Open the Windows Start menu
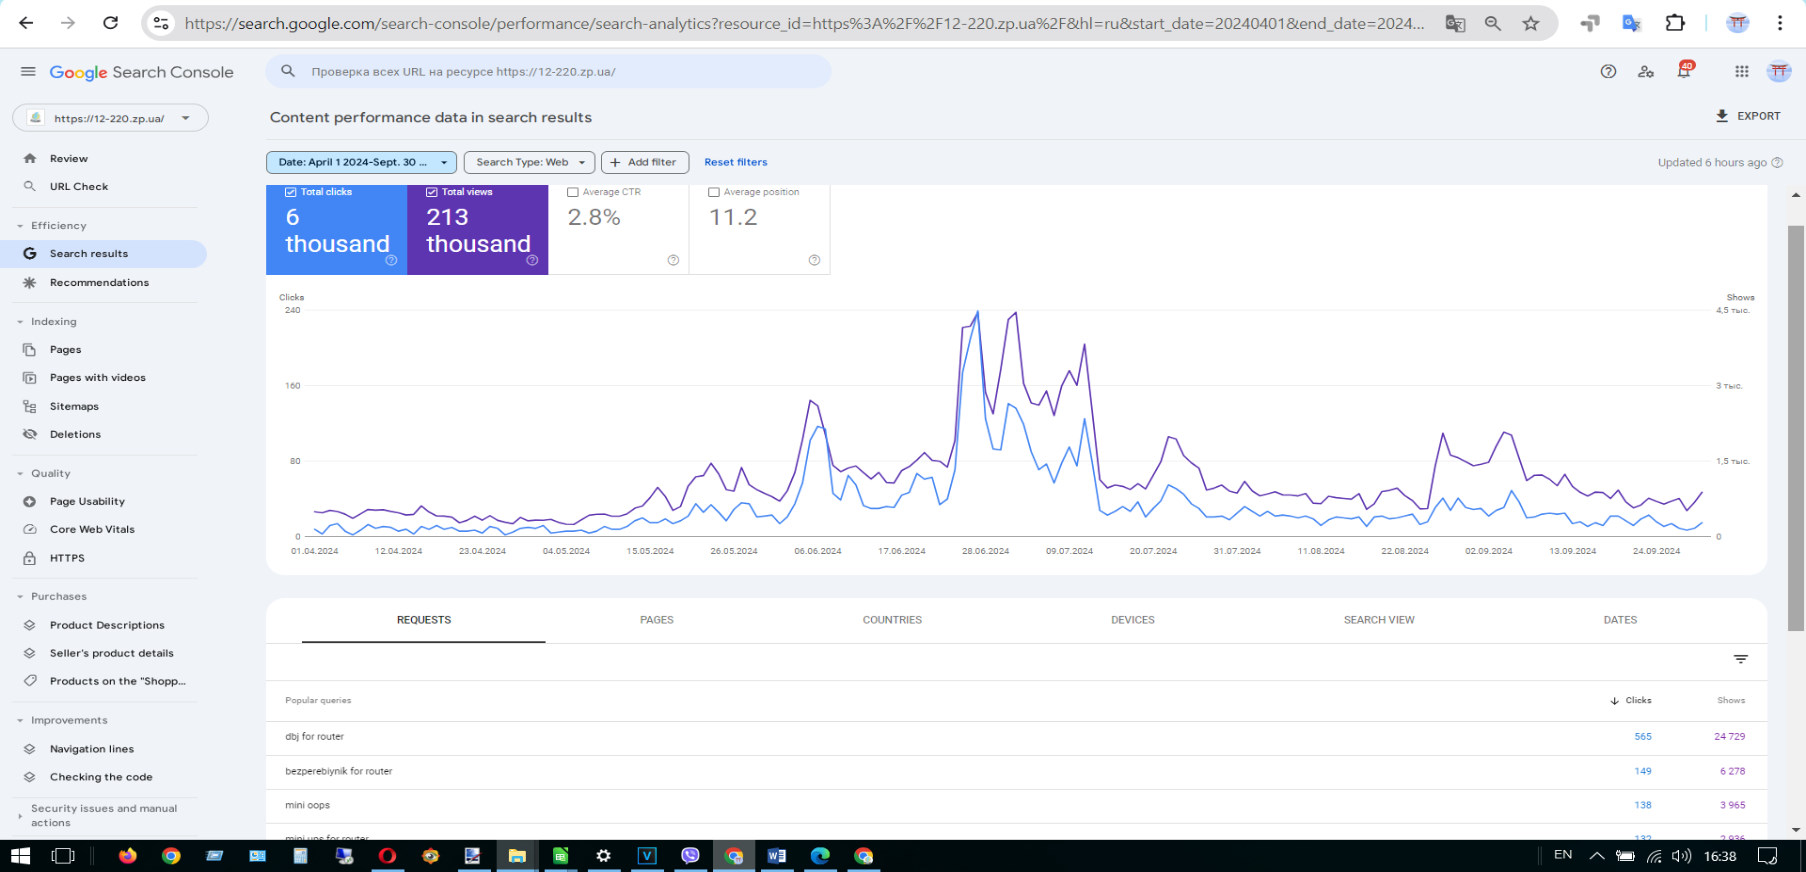The image size is (1806, 872). point(20,856)
